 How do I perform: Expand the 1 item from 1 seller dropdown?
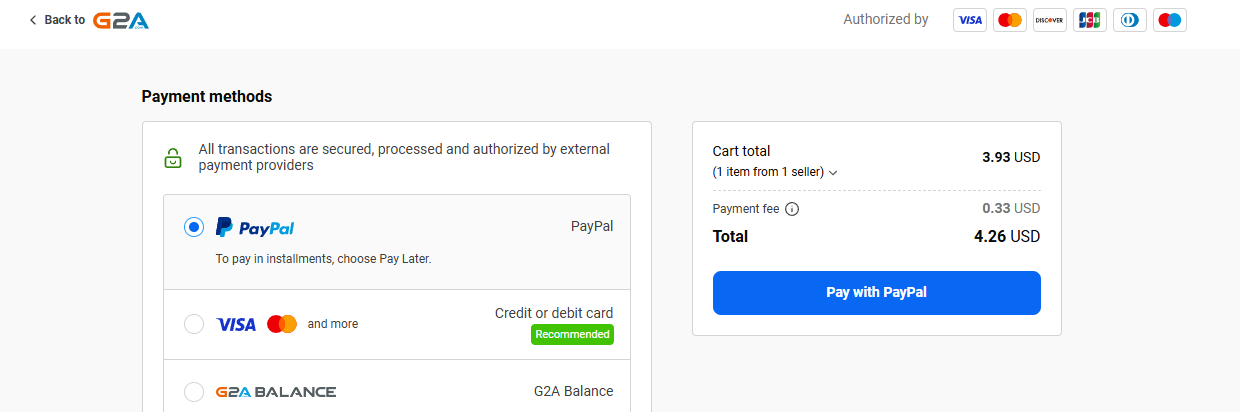[x=775, y=172]
